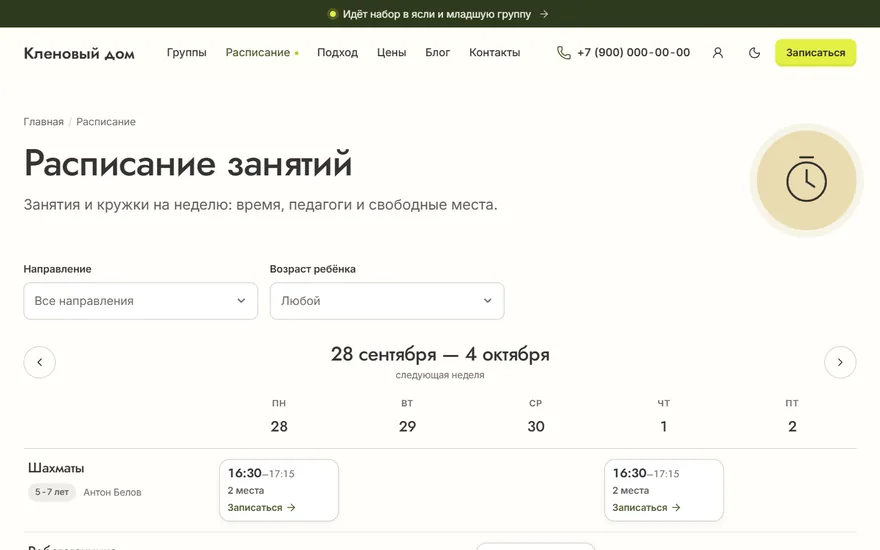Open Блог menu item

[437, 52]
